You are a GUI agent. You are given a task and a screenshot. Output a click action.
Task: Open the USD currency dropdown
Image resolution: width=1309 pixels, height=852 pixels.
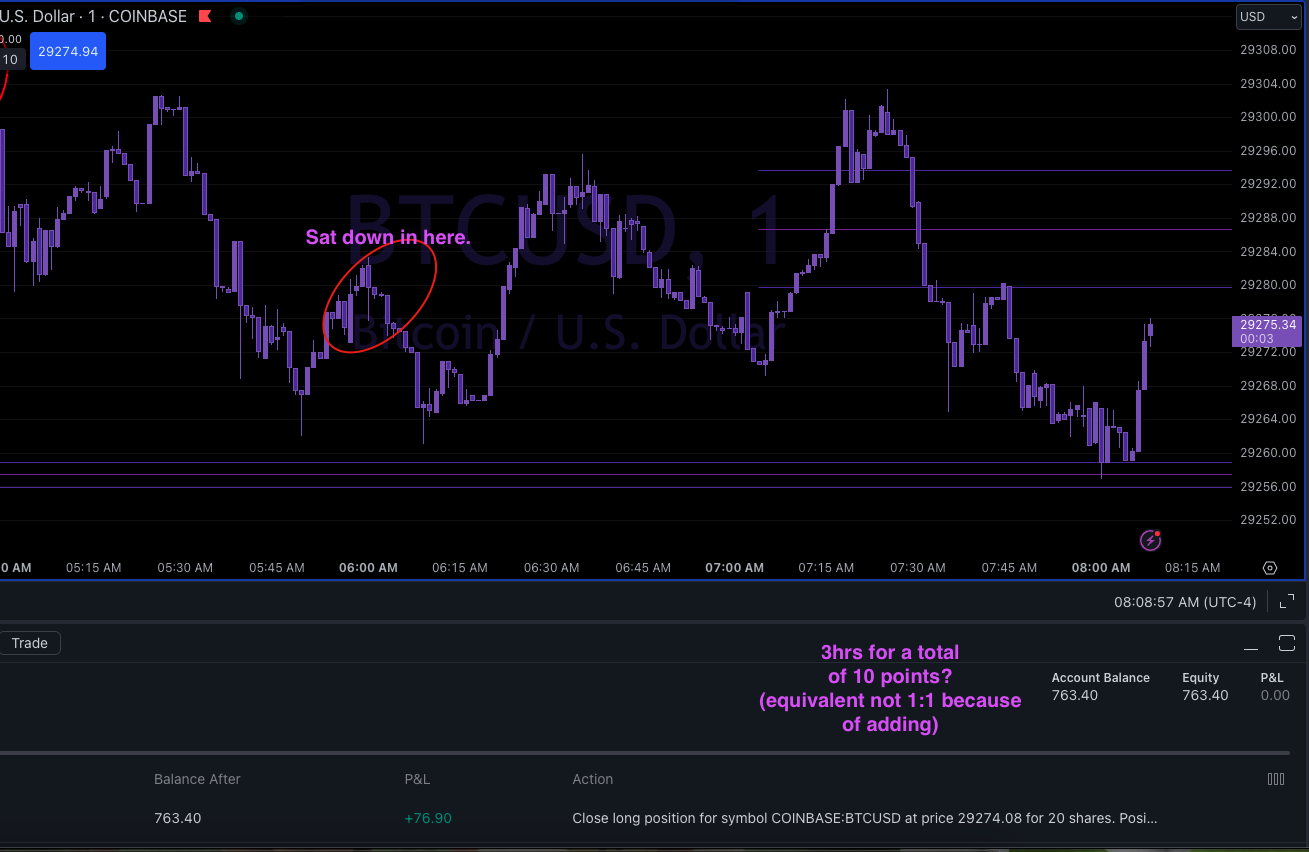point(1268,16)
